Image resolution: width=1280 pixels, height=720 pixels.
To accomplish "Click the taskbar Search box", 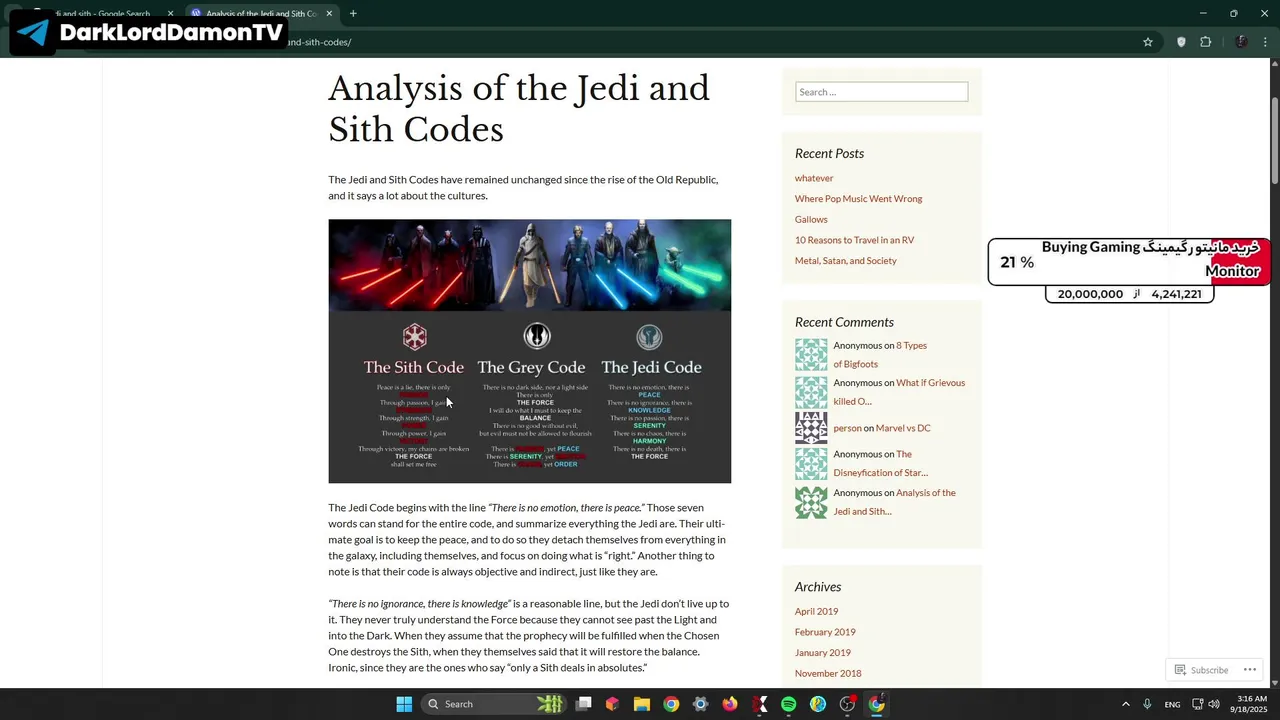I will tap(494, 704).
